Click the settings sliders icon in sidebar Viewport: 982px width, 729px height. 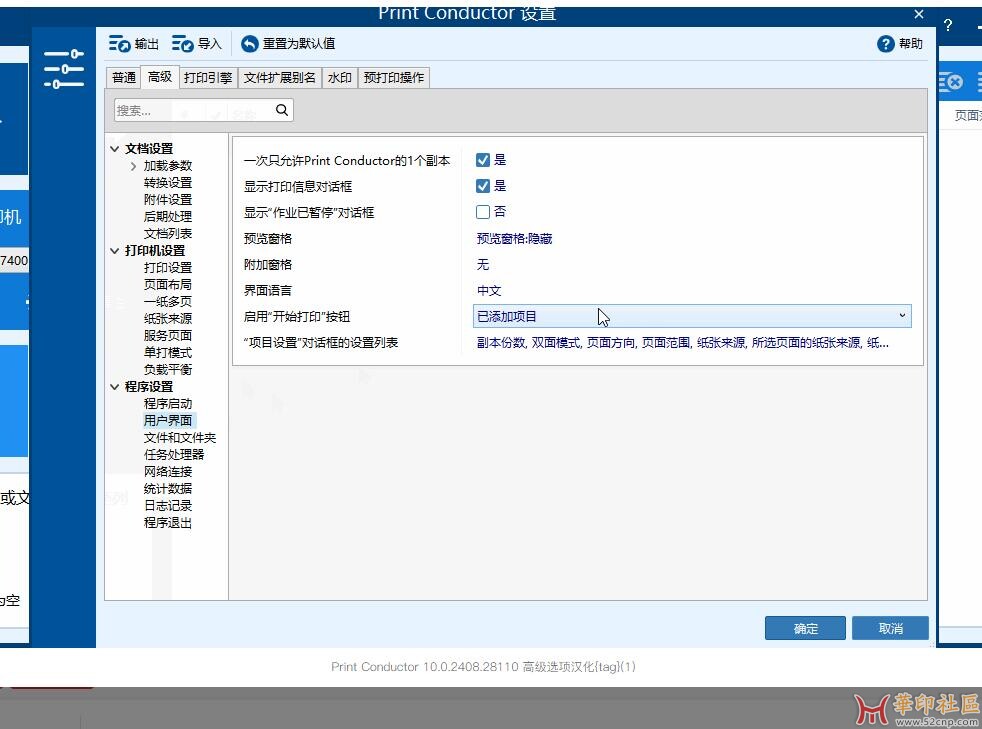pyautogui.click(x=64, y=69)
